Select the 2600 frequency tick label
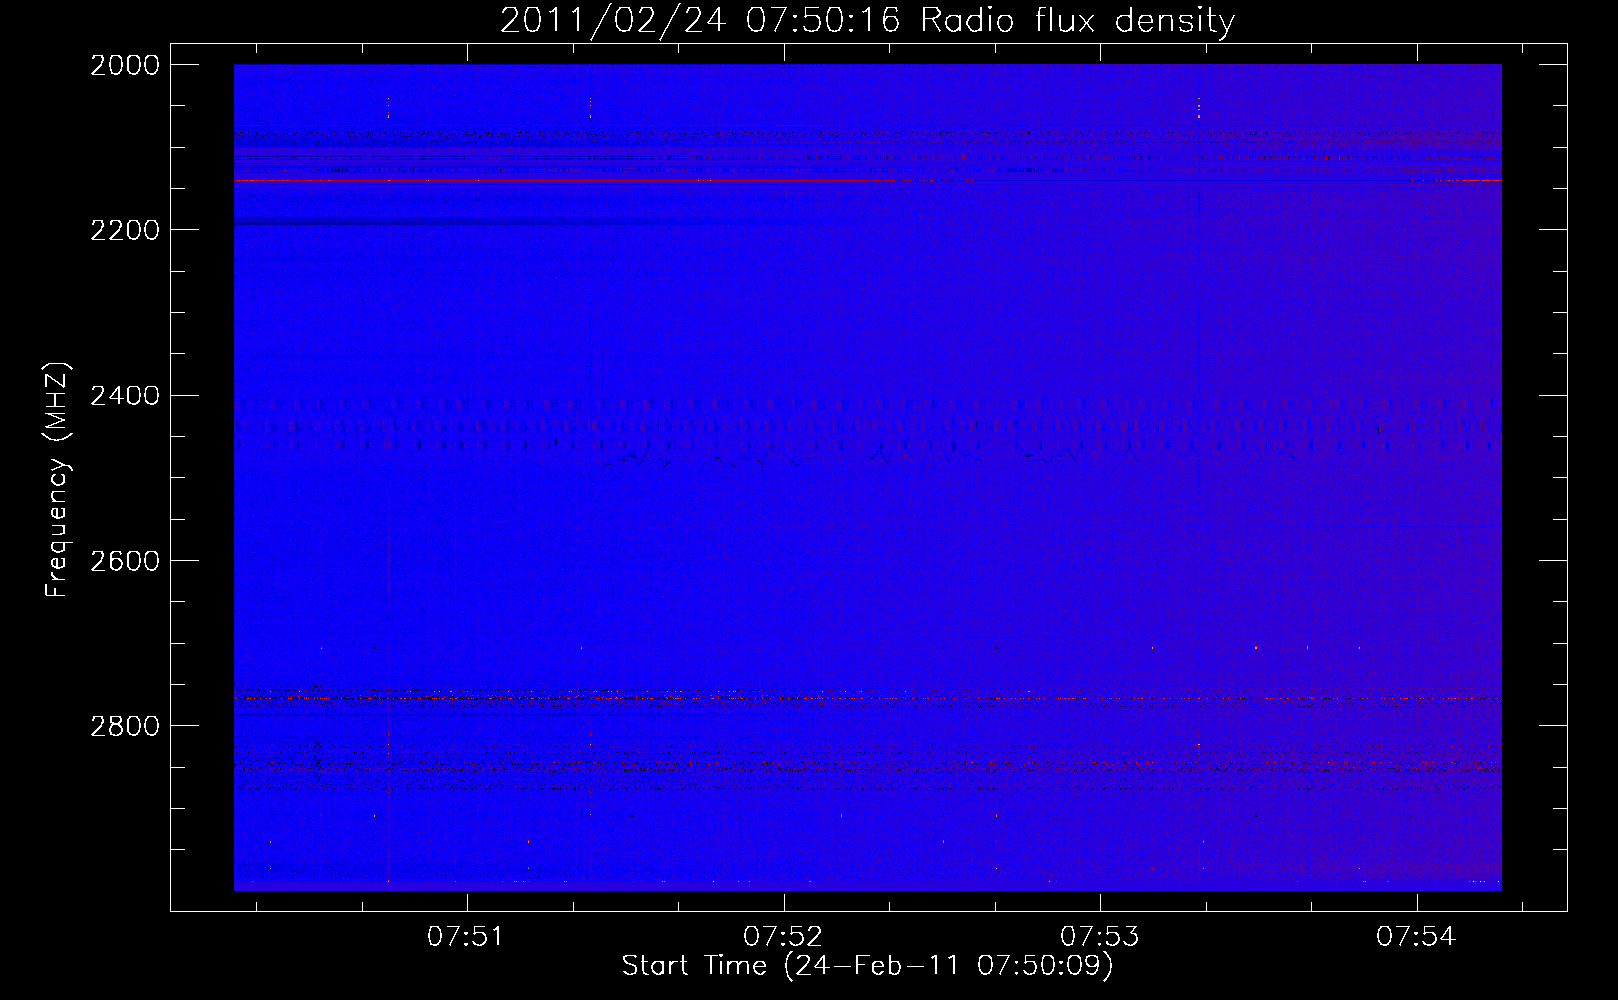1618x1000 pixels. [125, 561]
